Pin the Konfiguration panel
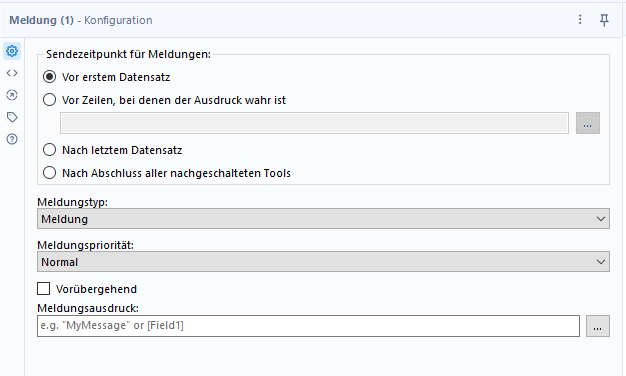 click(x=604, y=20)
